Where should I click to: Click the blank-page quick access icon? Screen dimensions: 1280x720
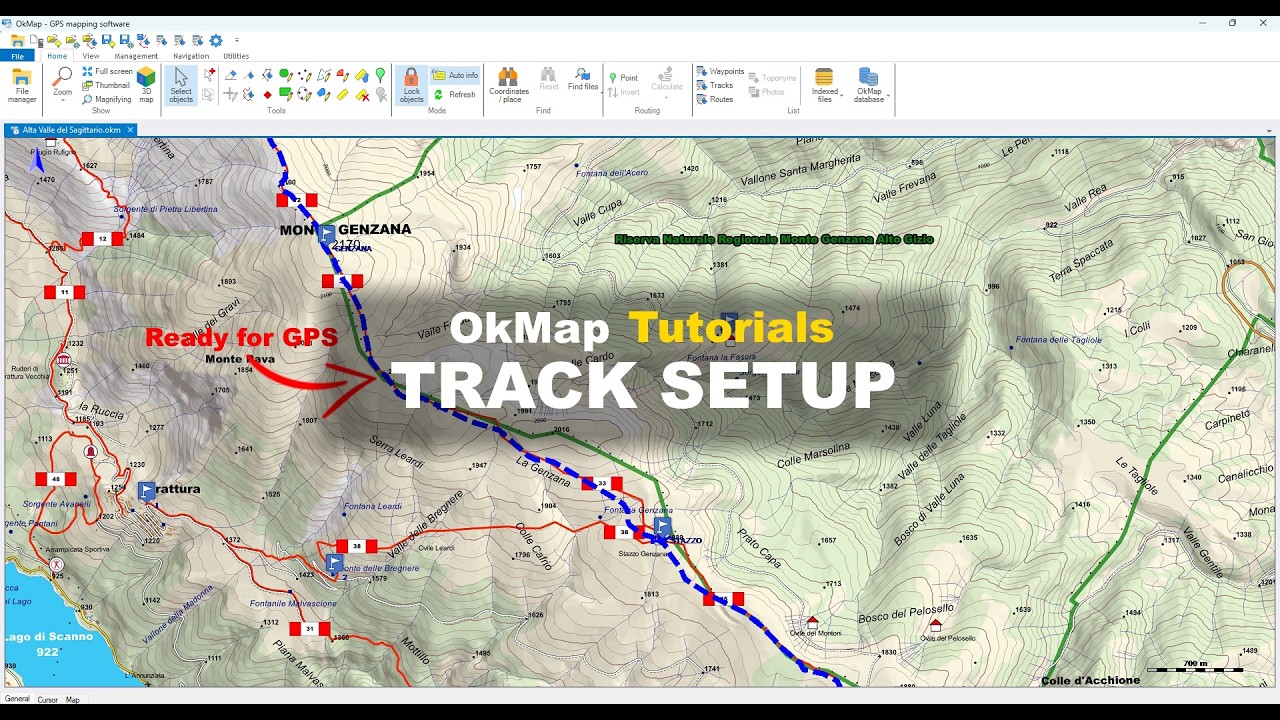[36, 41]
